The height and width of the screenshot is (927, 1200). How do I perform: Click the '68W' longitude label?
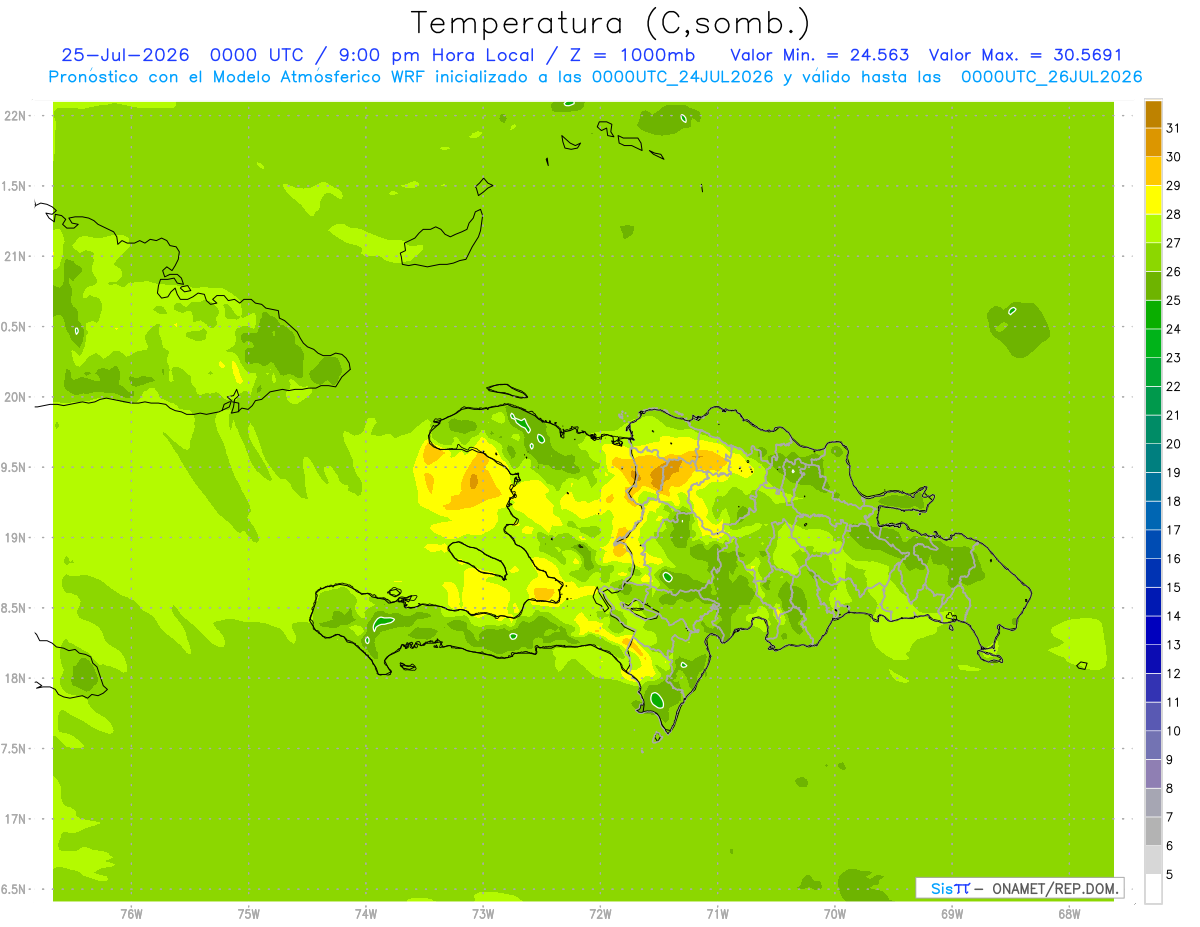click(x=1069, y=913)
